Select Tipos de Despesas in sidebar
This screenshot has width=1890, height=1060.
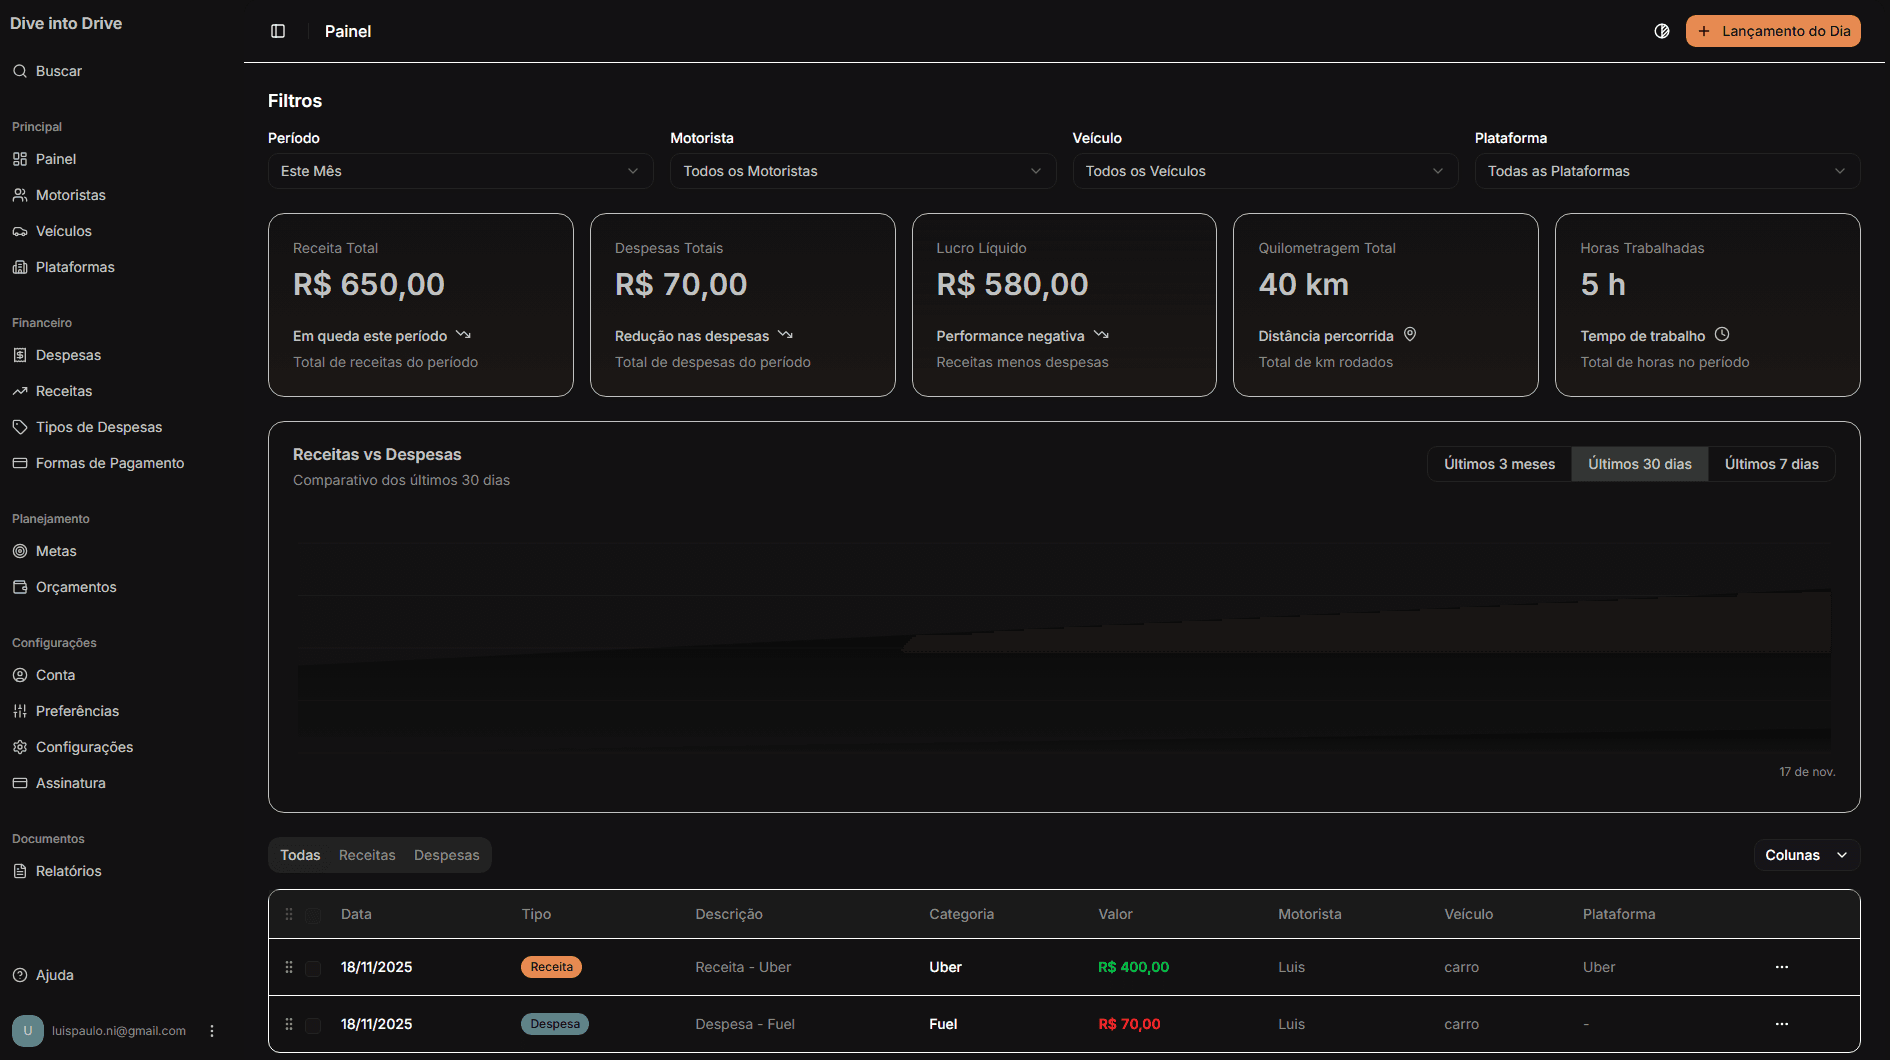pyautogui.click(x=98, y=427)
